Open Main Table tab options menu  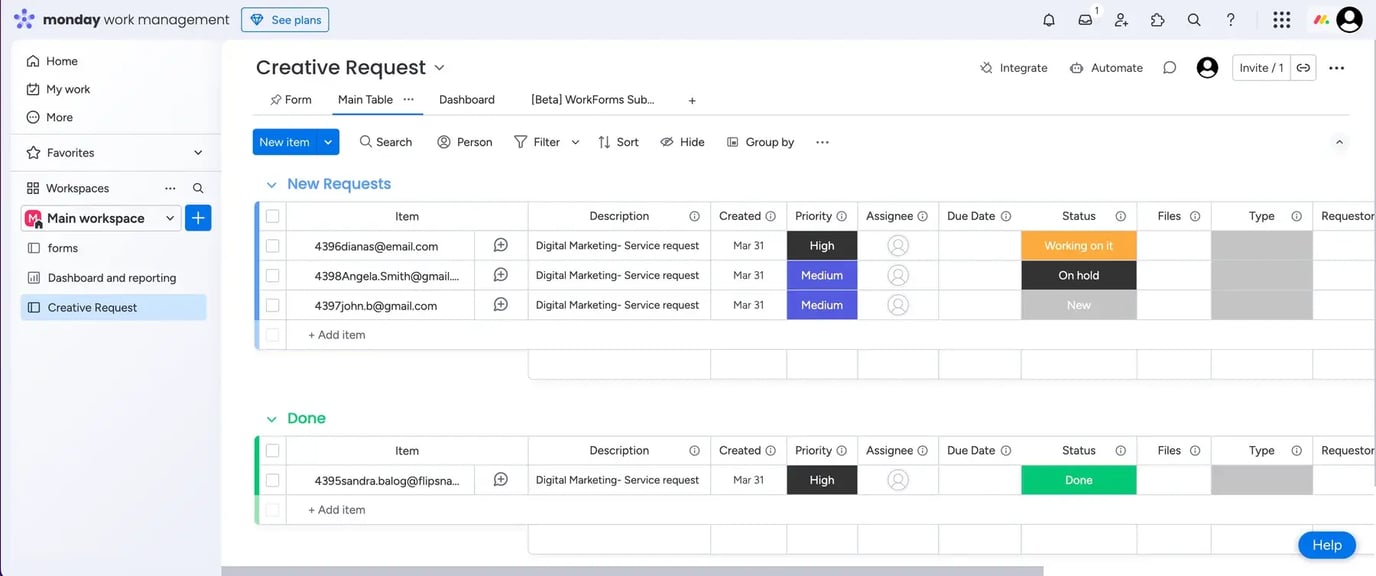408,99
